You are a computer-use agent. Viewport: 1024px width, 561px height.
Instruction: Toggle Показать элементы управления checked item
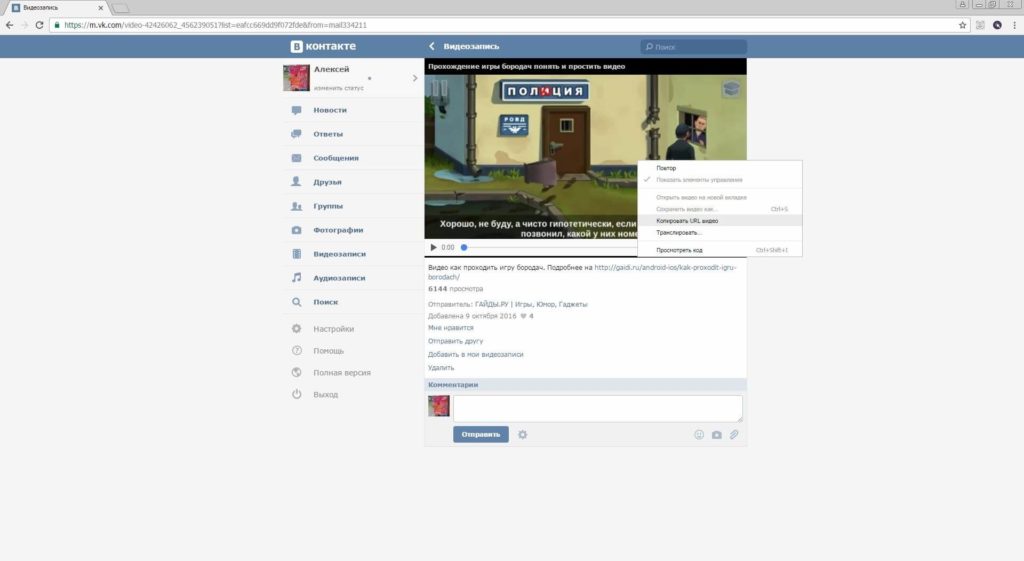point(720,180)
